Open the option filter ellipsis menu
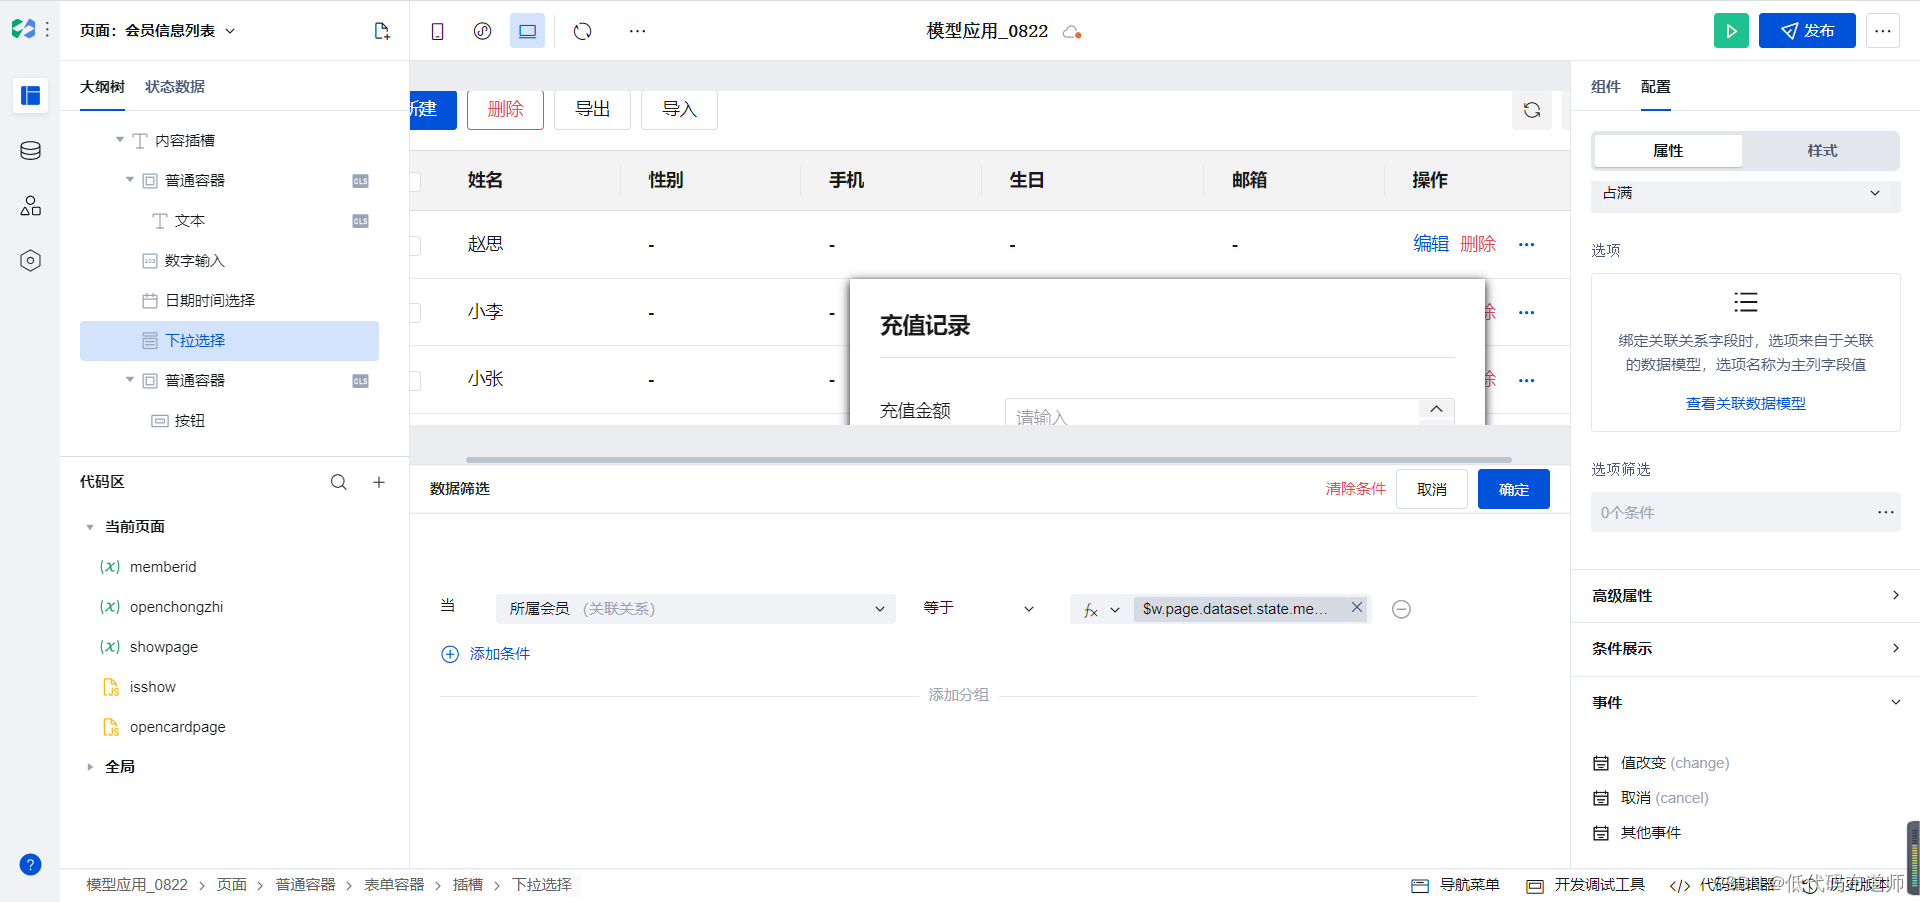Viewport: 1920px width, 902px height. coord(1885,512)
